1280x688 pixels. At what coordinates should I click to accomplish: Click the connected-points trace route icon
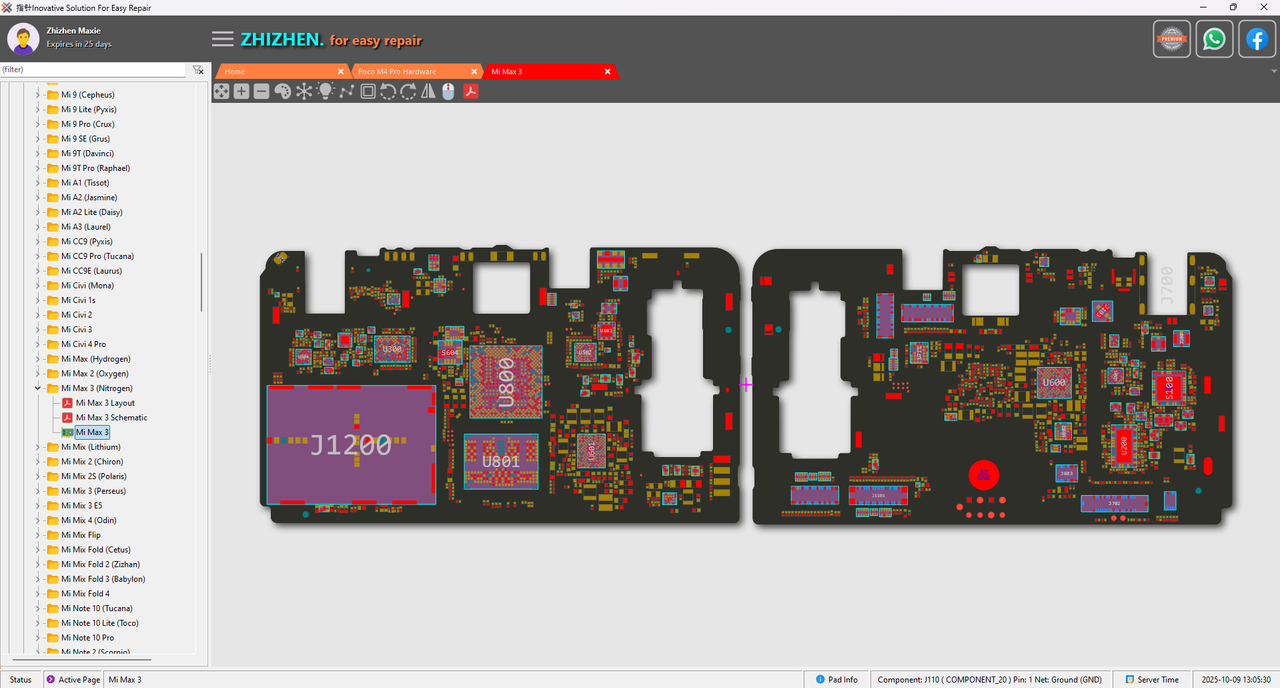(x=346, y=91)
